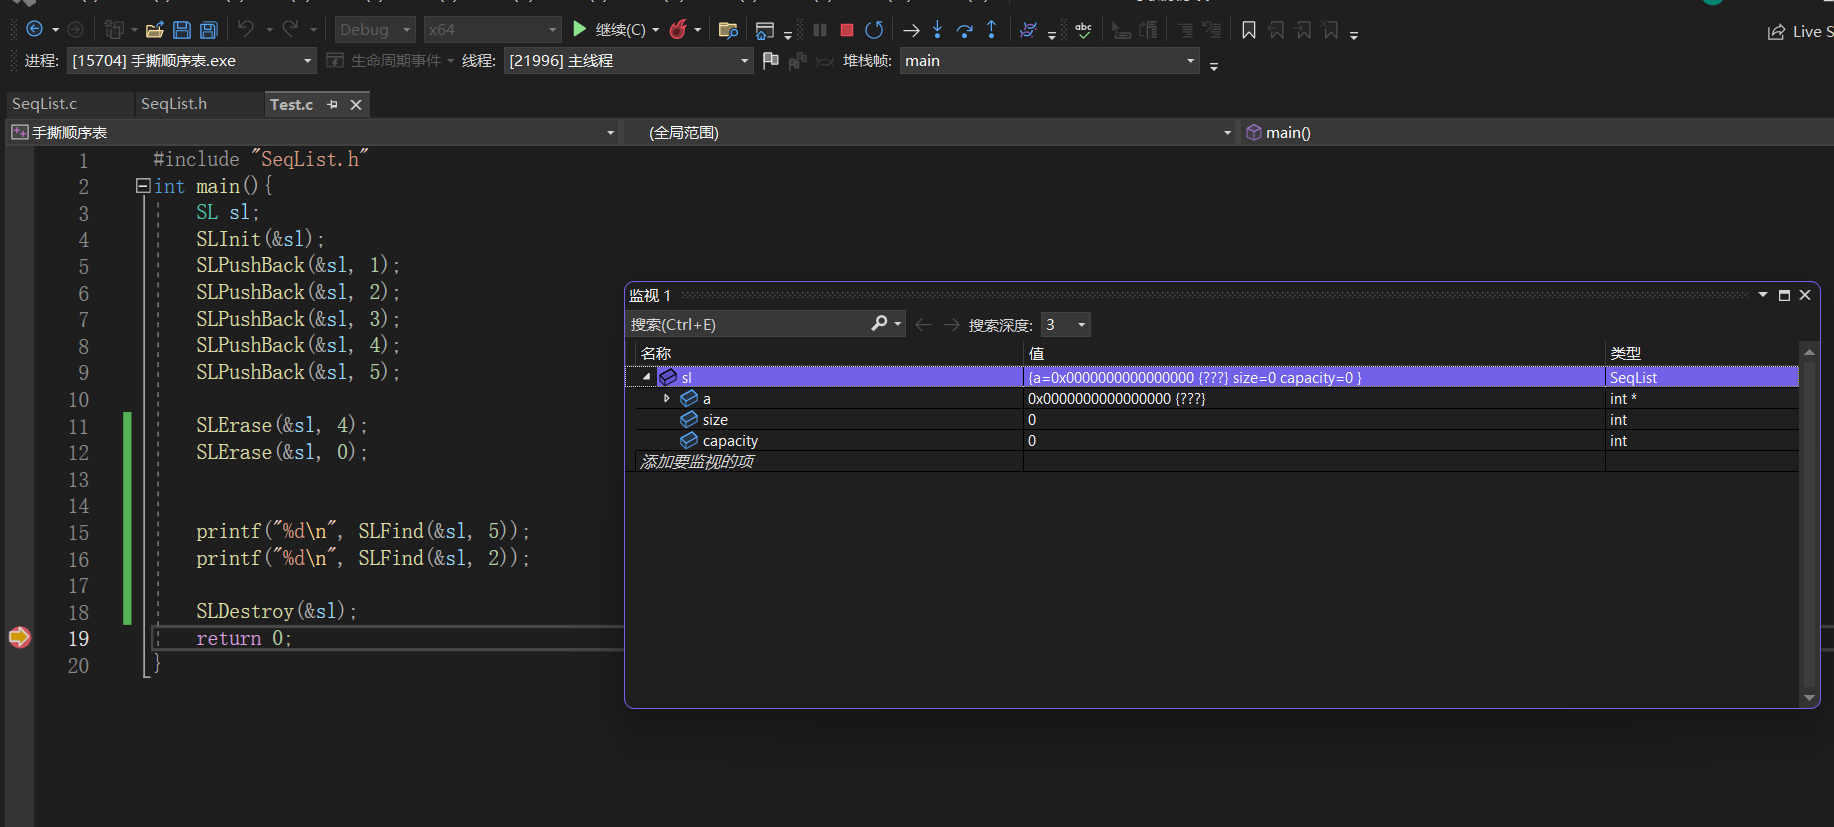Select the size row in Watch 1

[x=1217, y=420]
